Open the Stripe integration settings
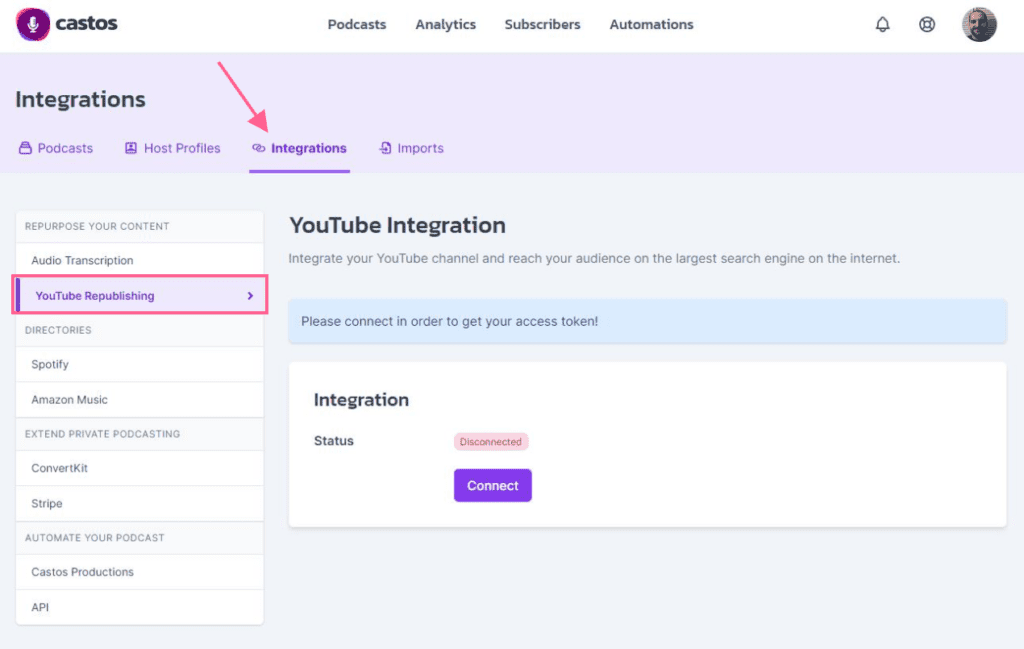 [x=47, y=504]
